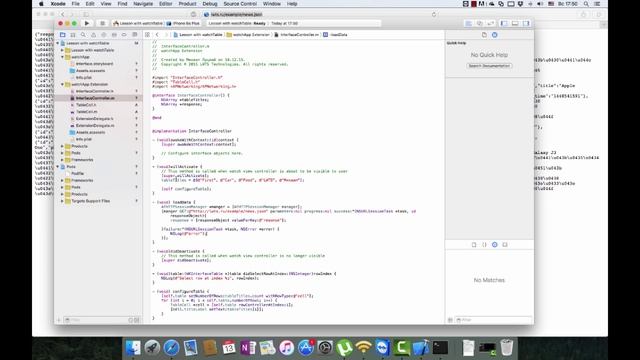This screenshot has width=640, height=360.
Task: Select InterfaceController.m file
Action: 95,98
